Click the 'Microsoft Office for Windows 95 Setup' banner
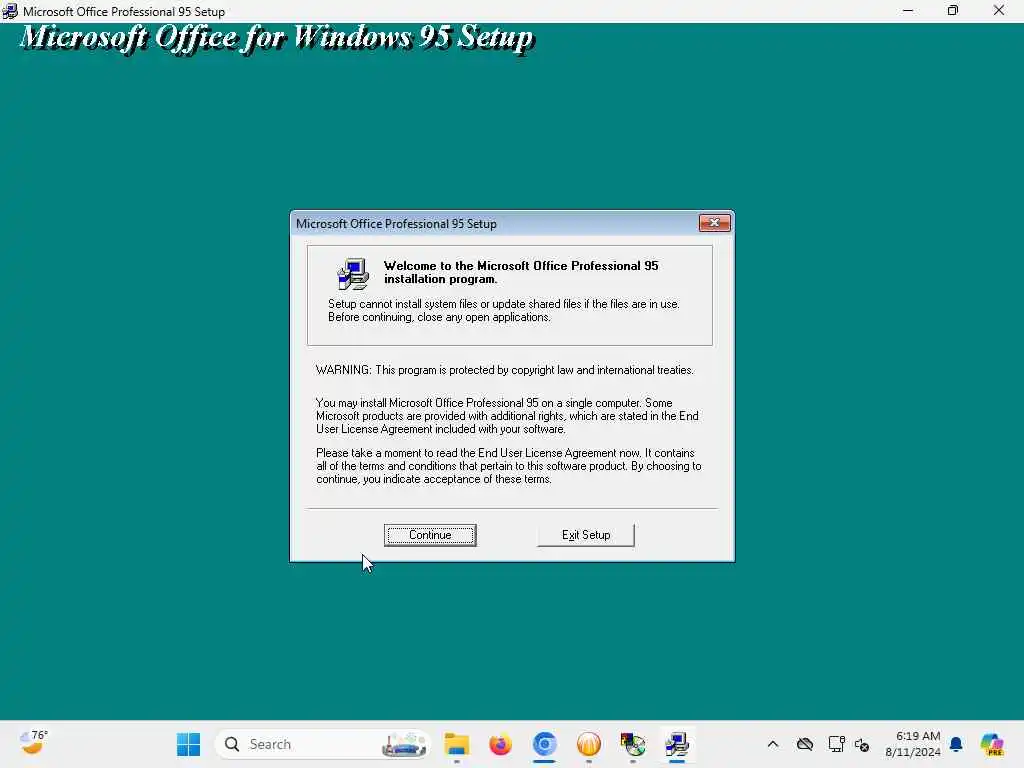The image size is (1024, 768). tap(277, 38)
